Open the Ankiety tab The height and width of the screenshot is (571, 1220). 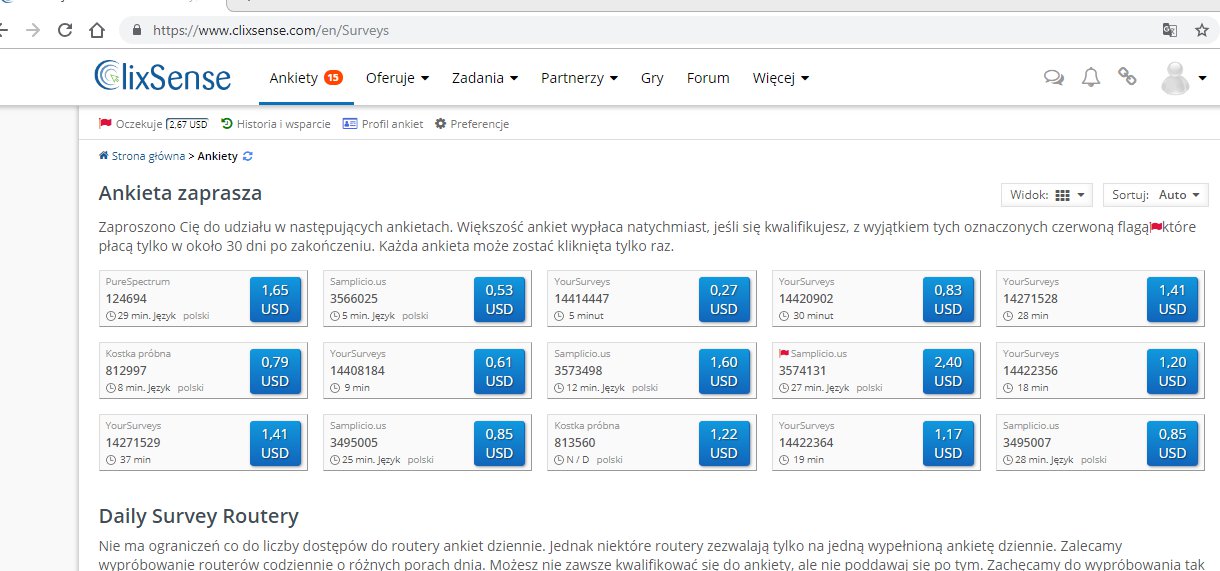(x=305, y=78)
